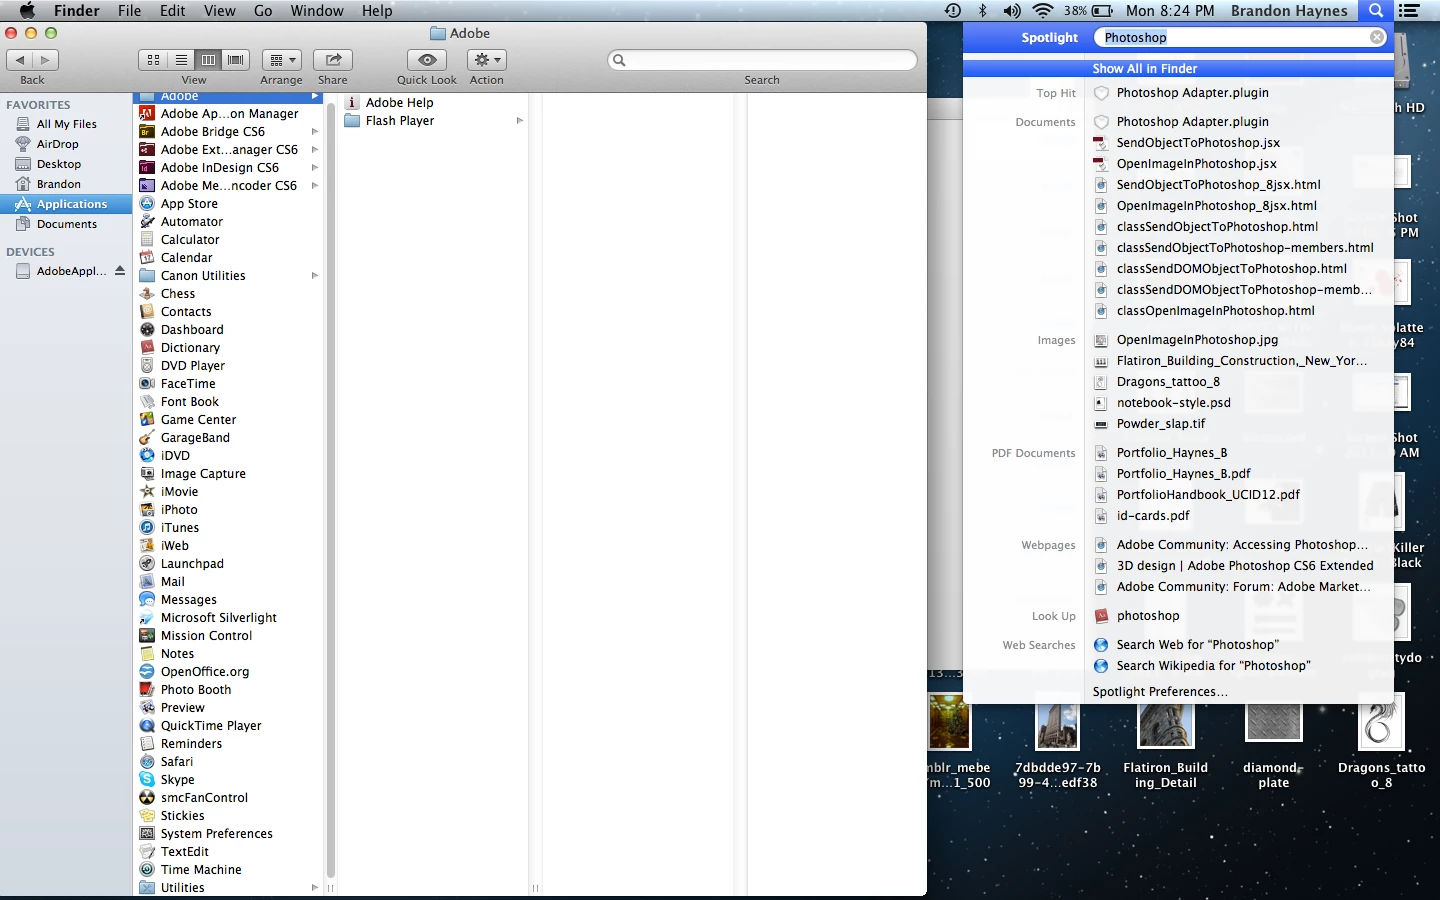Screen dimensions: 1440x900
Task: Select Chess application icon
Action: [x=147, y=293]
